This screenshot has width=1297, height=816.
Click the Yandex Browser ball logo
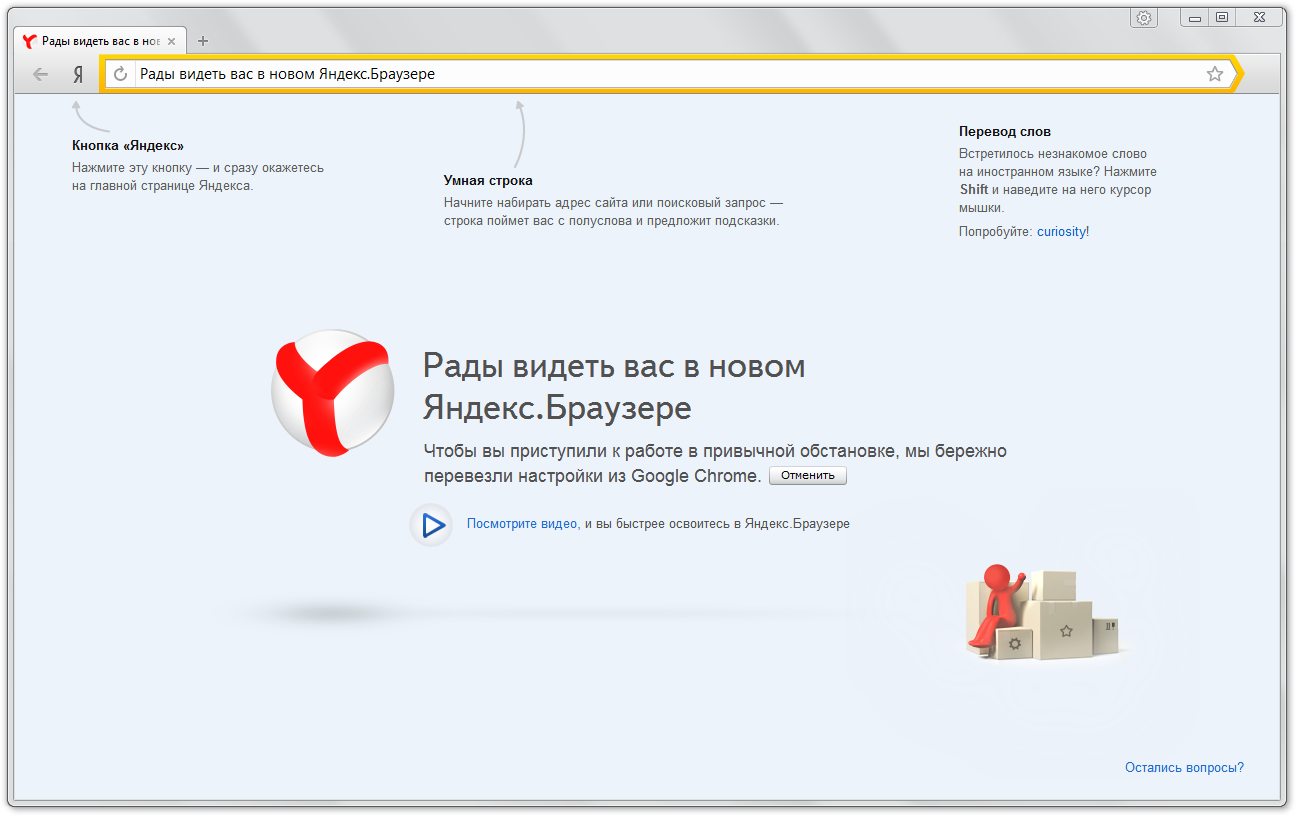click(333, 394)
